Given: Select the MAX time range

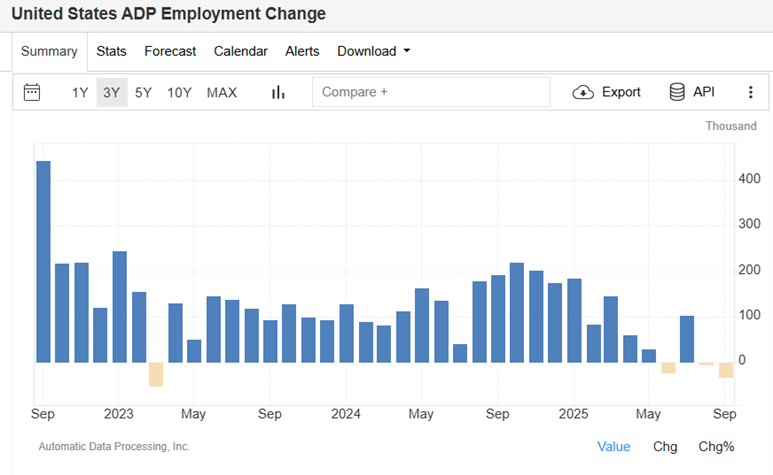Looking at the screenshot, I should [222, 93].
